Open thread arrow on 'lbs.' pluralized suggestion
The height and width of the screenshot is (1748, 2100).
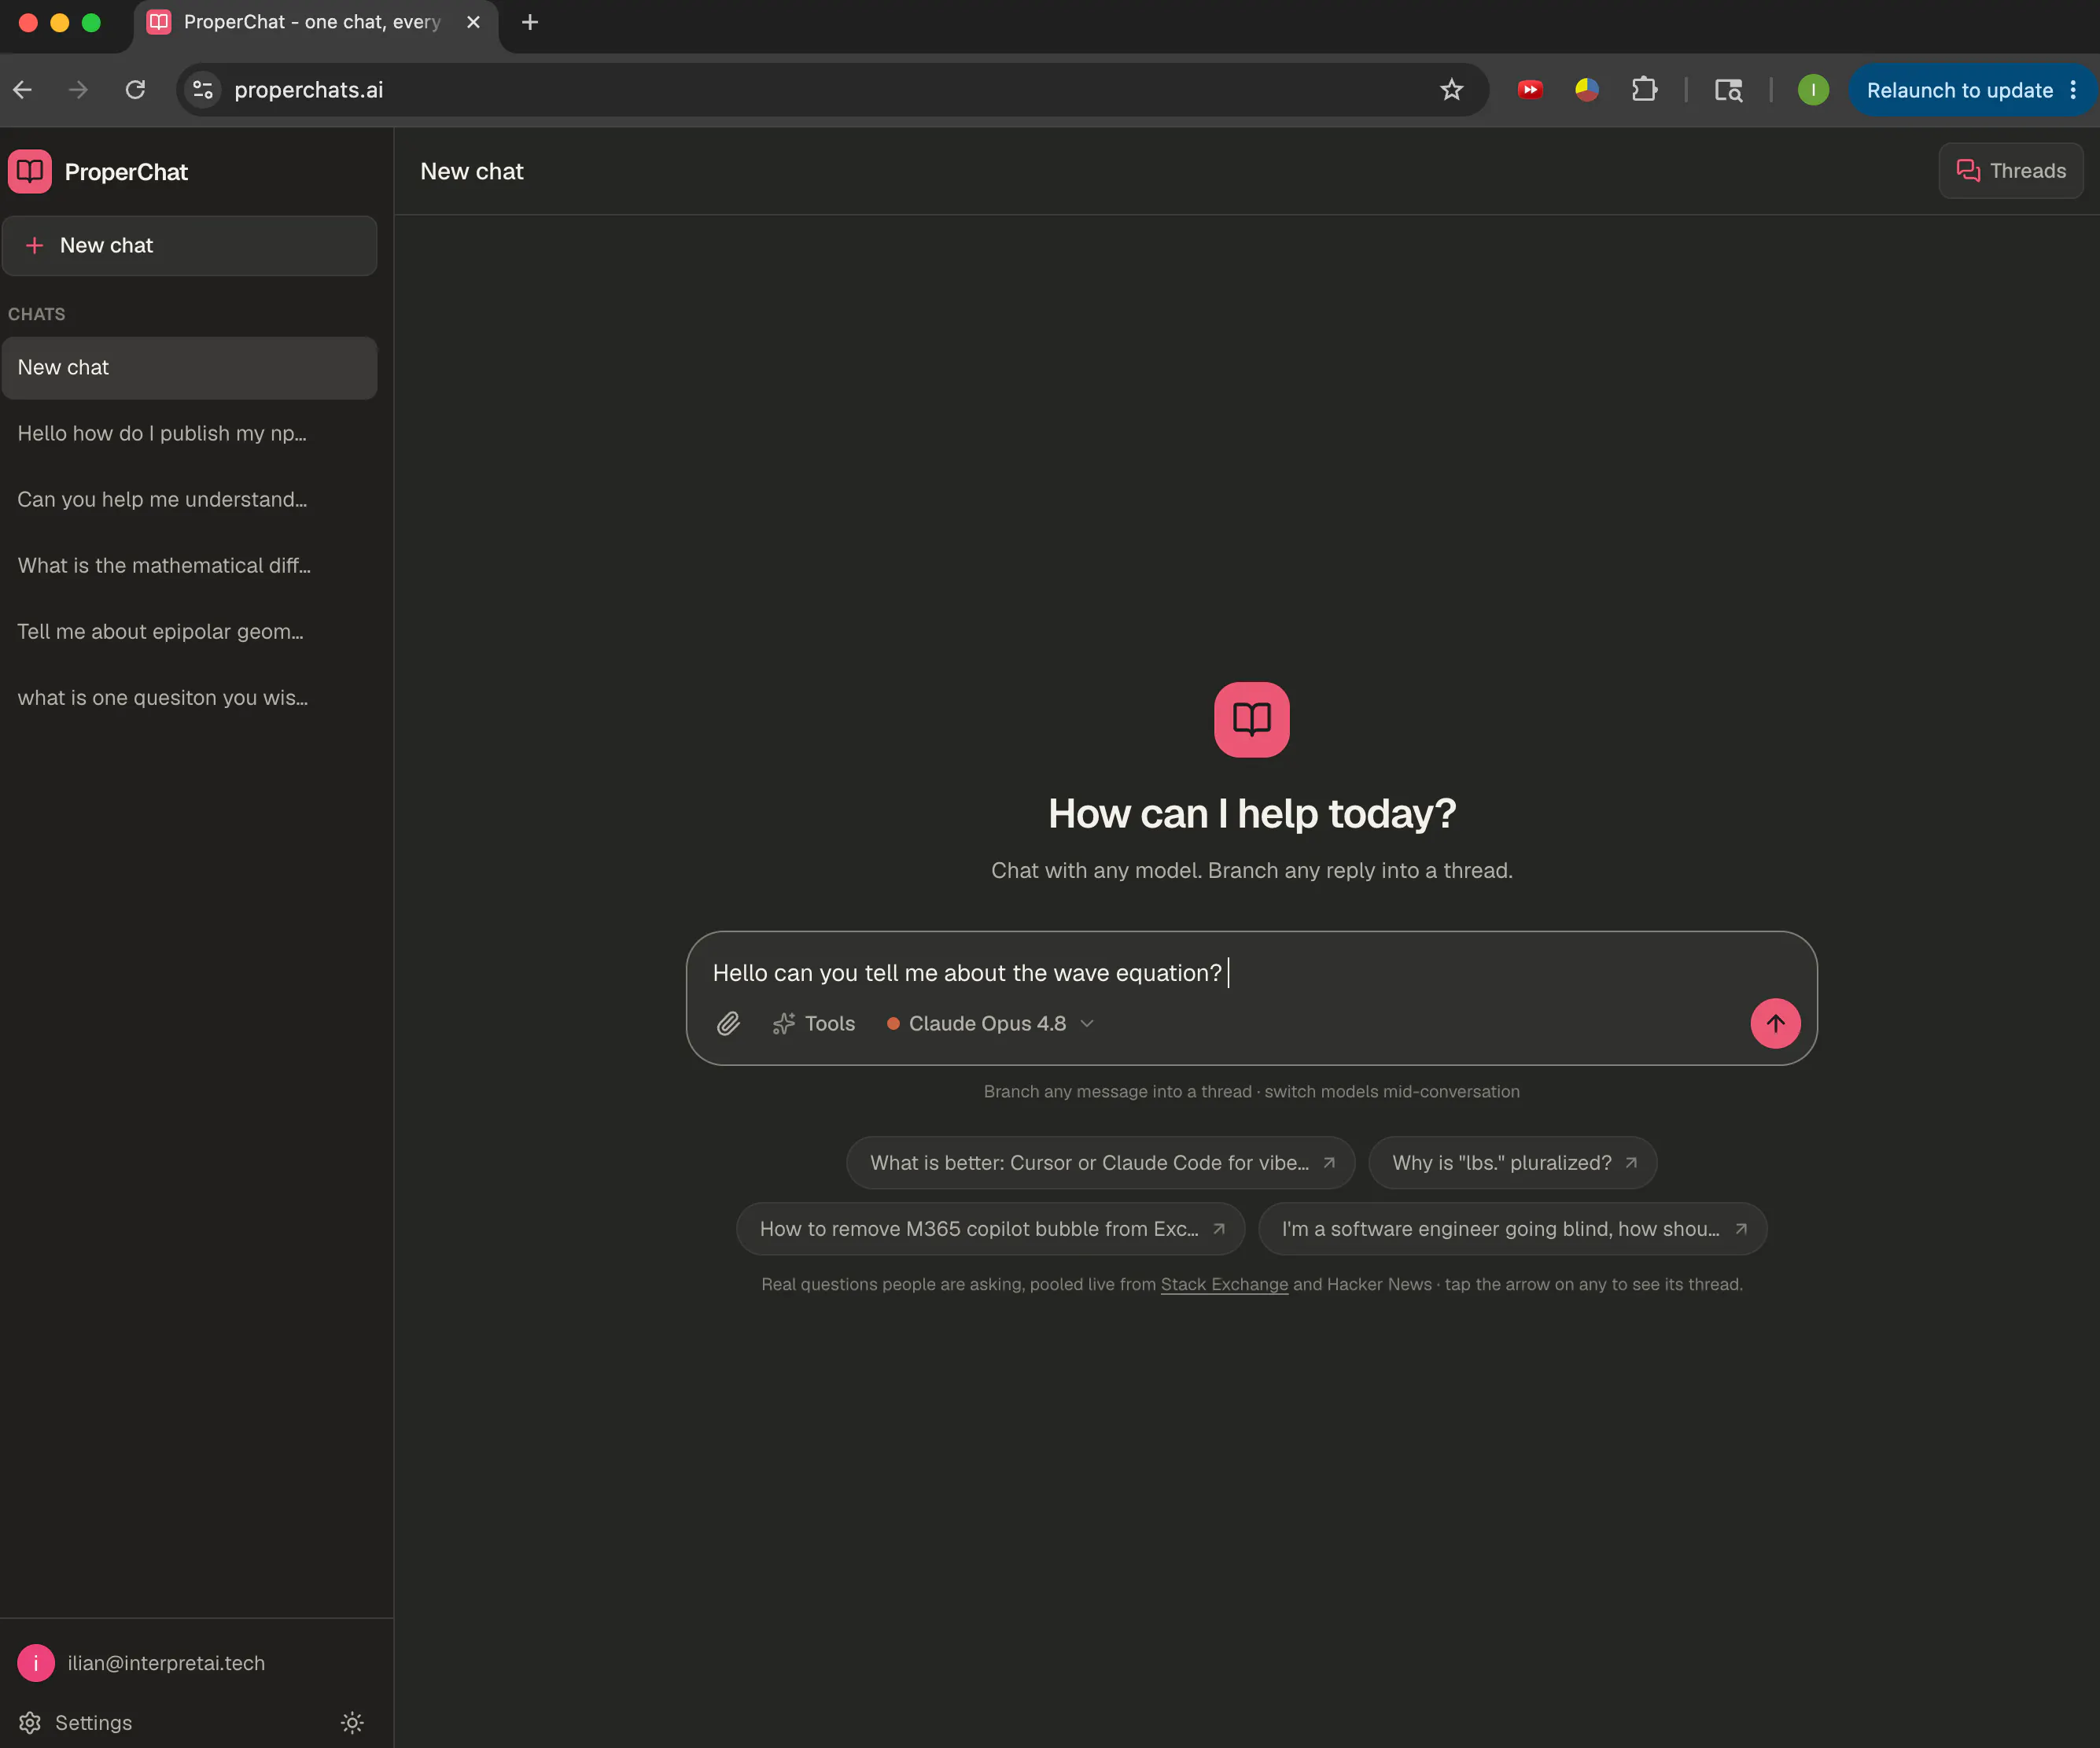(1631, 1163)
